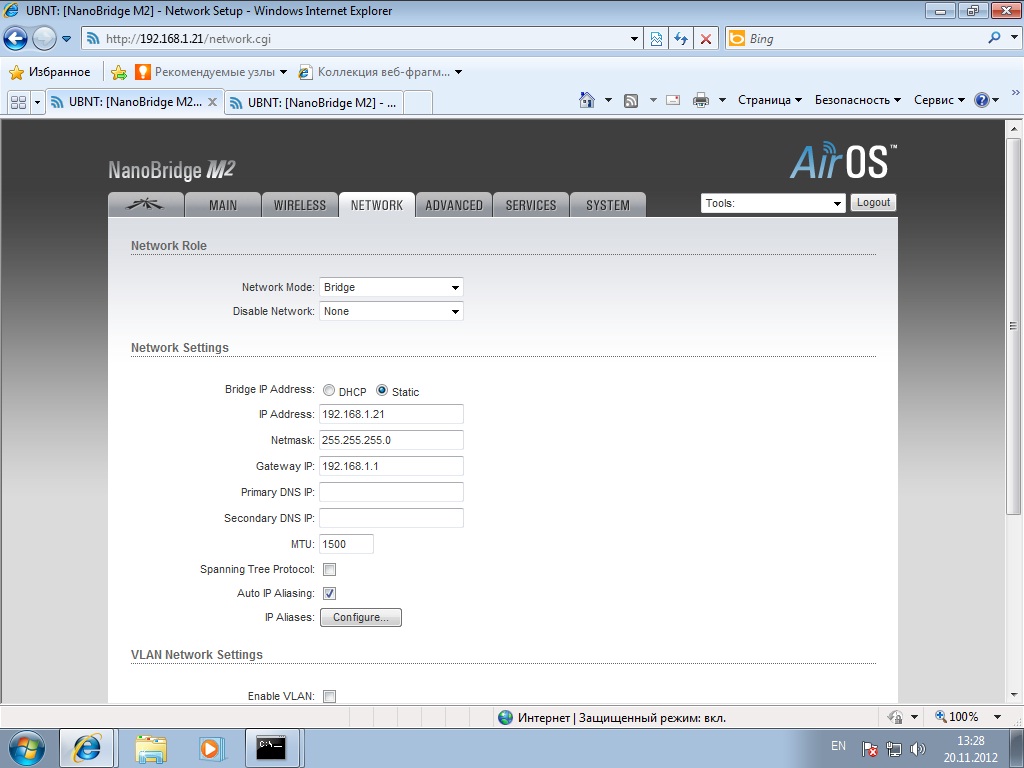Screen dimensions: 1024x768
Task: Click the IP Aliases Configure button
Action: [360, 617]
